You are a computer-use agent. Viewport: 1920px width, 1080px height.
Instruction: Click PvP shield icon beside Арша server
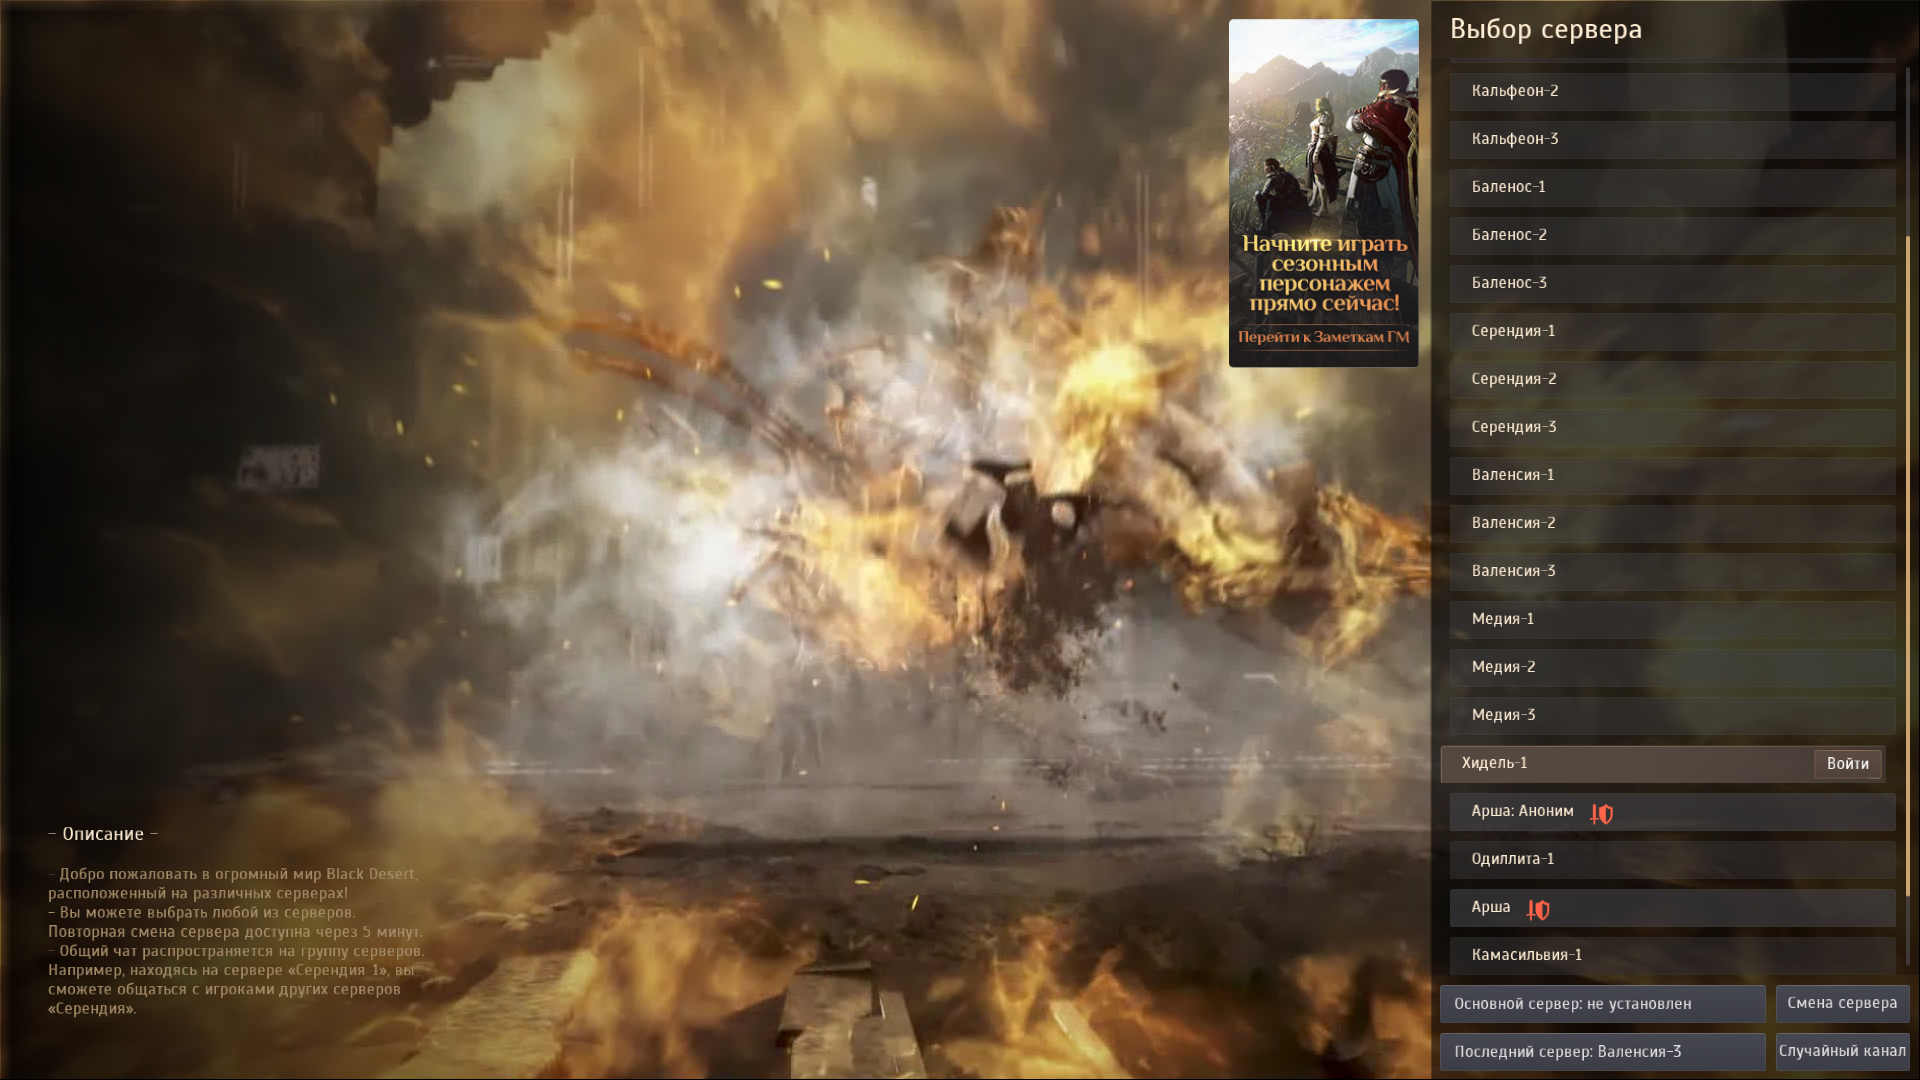pos(1538,910)
